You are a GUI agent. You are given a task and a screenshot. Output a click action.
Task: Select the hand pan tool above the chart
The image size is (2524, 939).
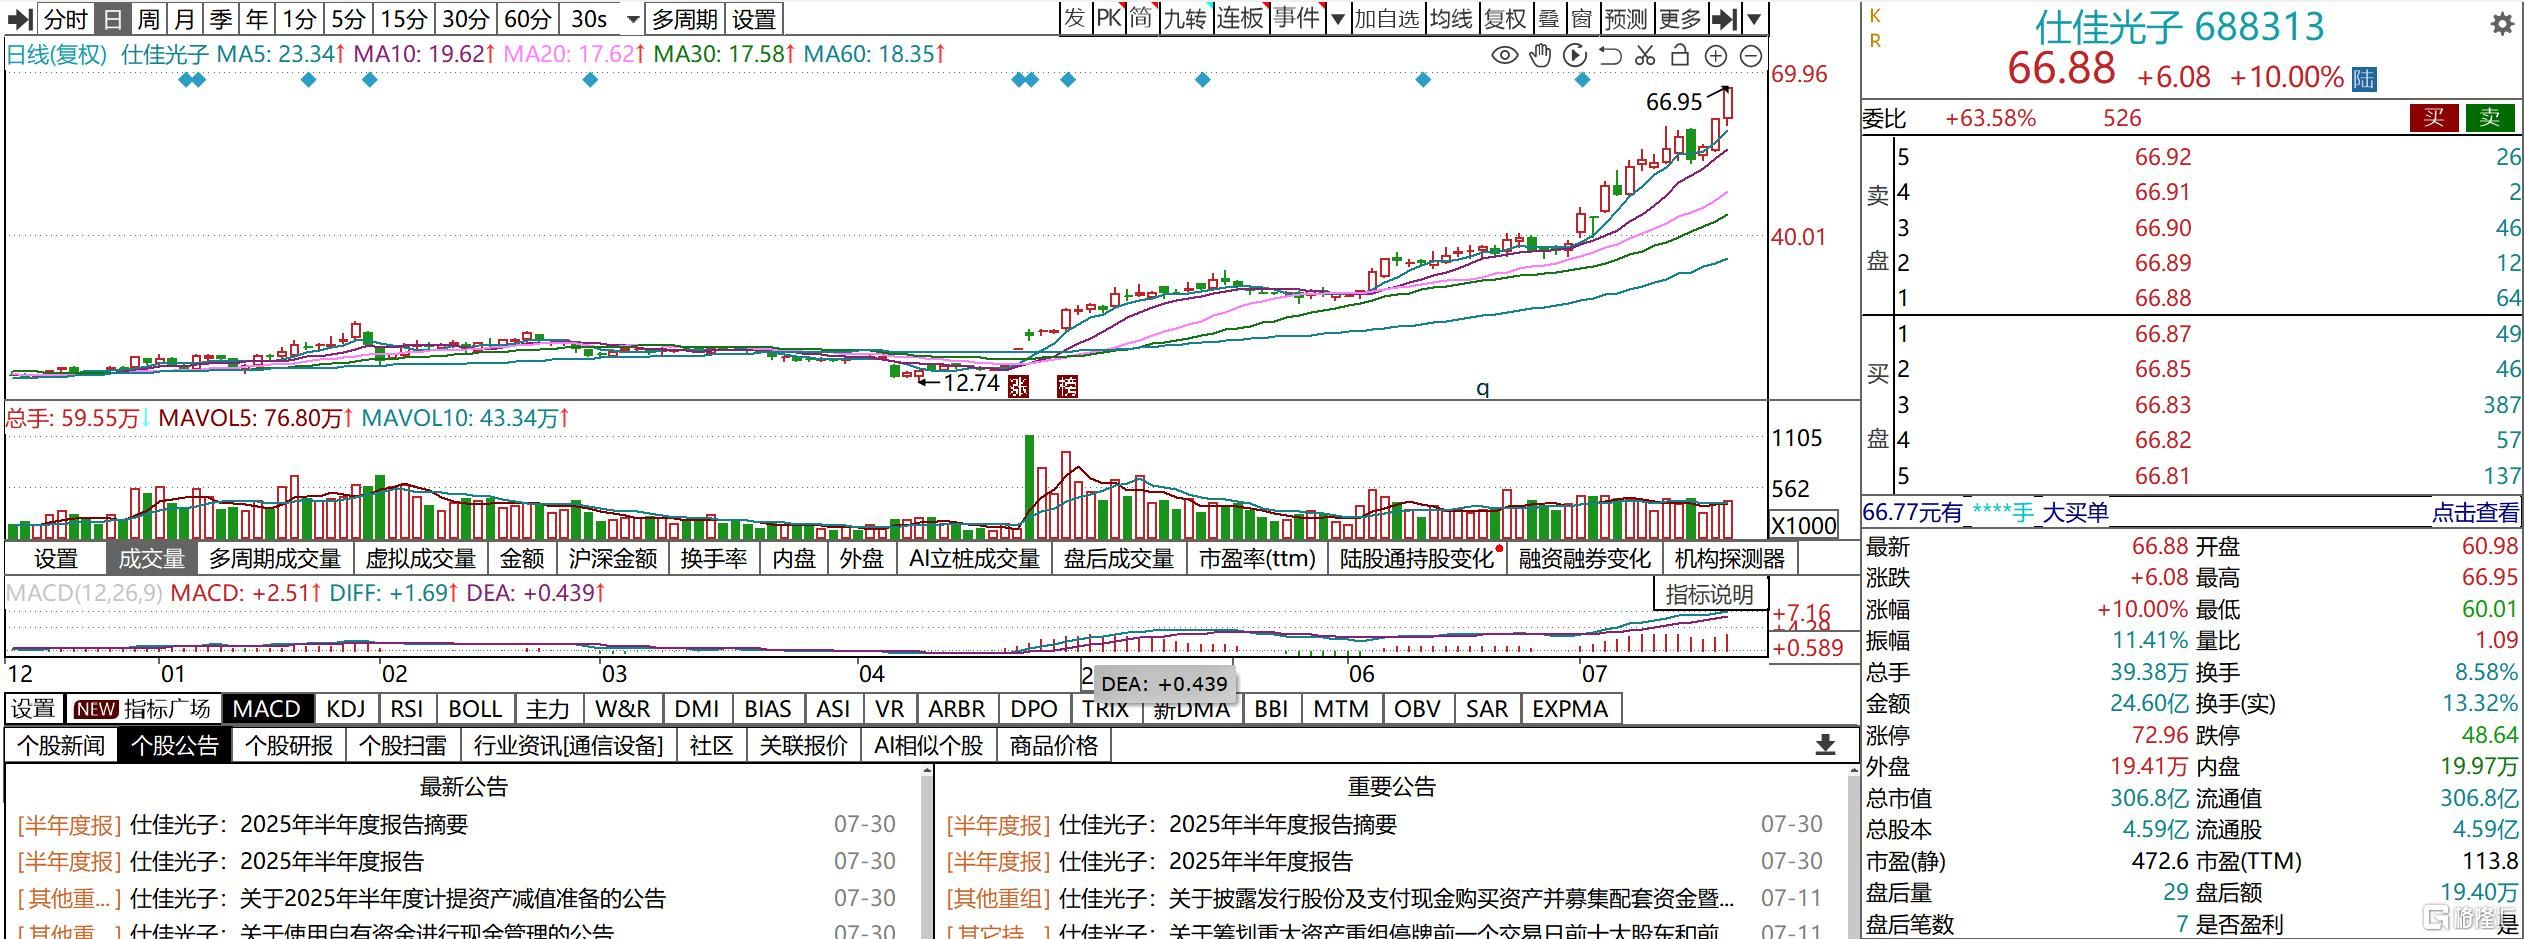coord(1540,57)
